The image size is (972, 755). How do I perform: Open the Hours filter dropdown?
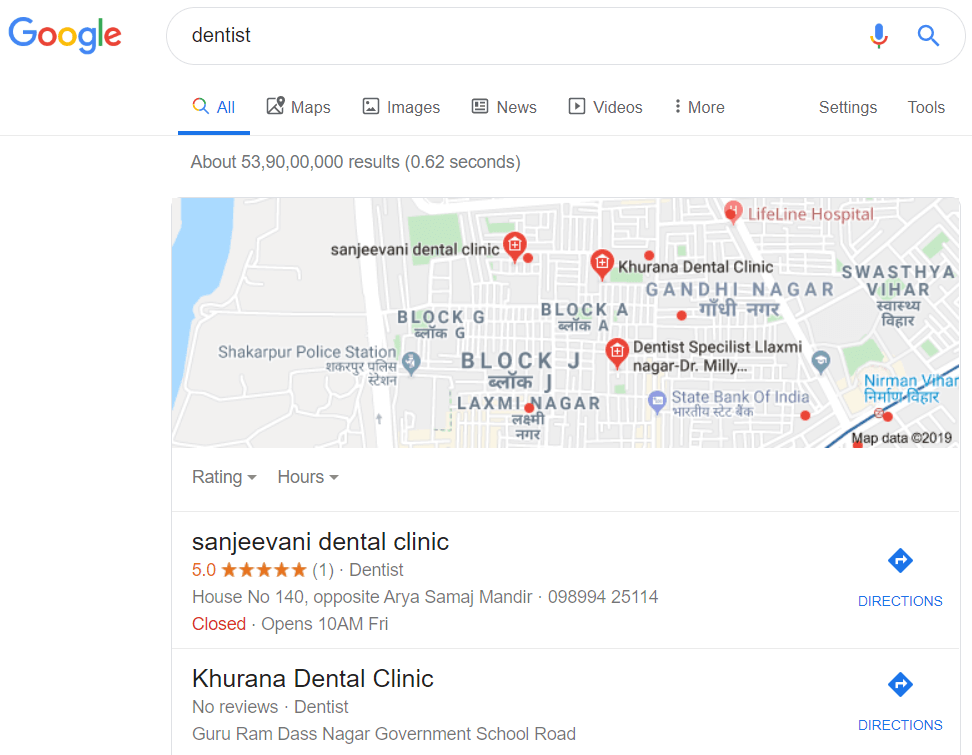click(307, 477)
